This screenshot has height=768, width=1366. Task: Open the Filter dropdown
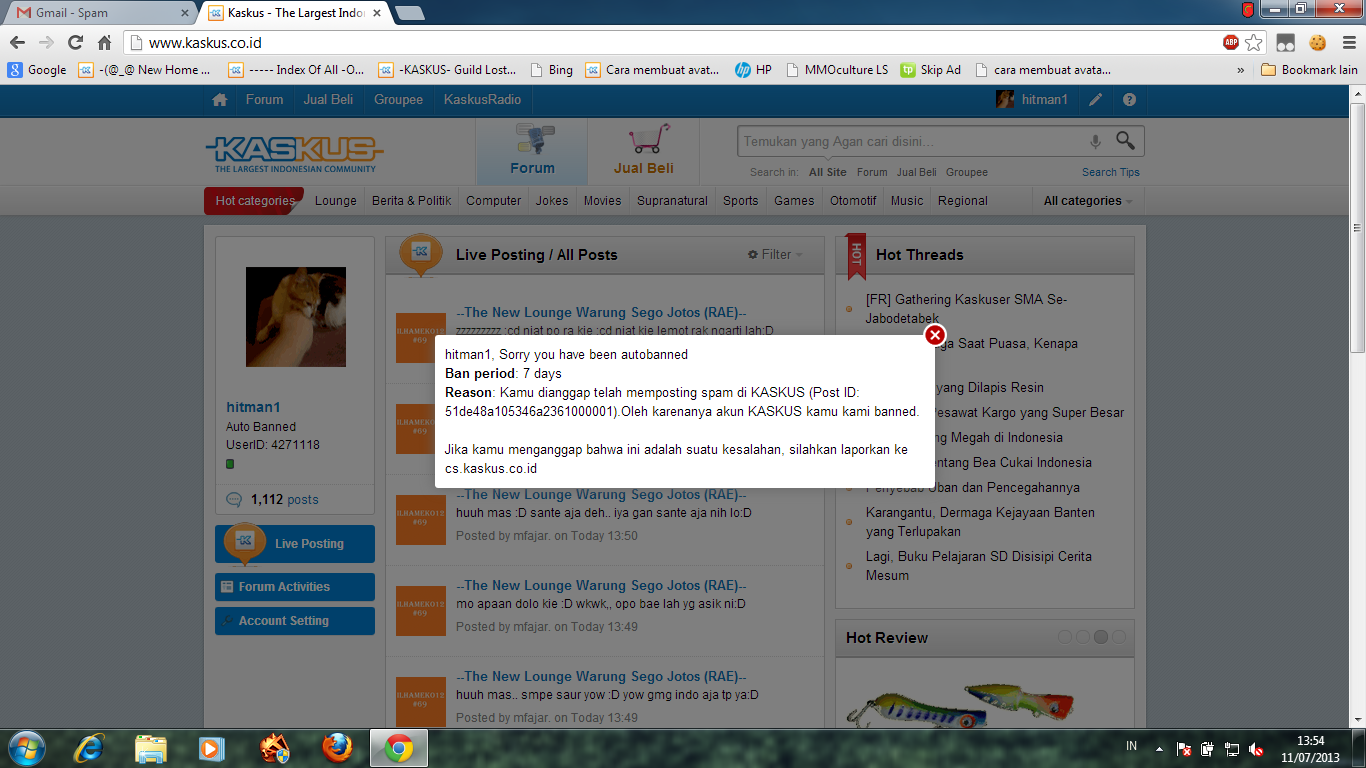pos(775,255)
